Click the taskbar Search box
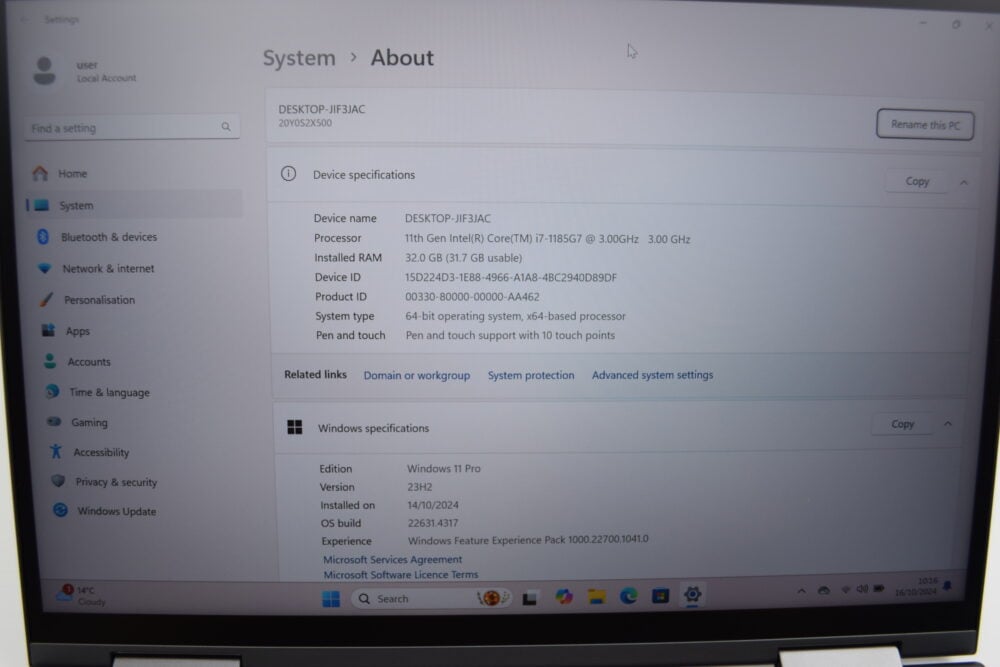This screenshot has width=1000, height=667. pyautogui.click(x=431, y=599)
